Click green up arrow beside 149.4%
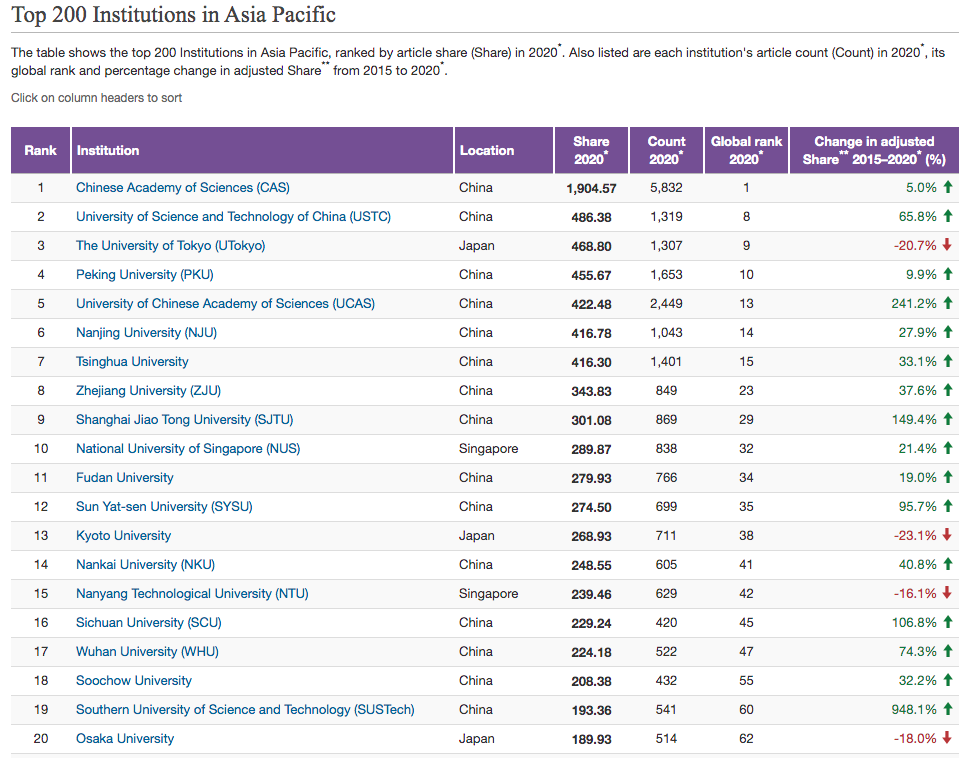 click(x=947, y=419)
